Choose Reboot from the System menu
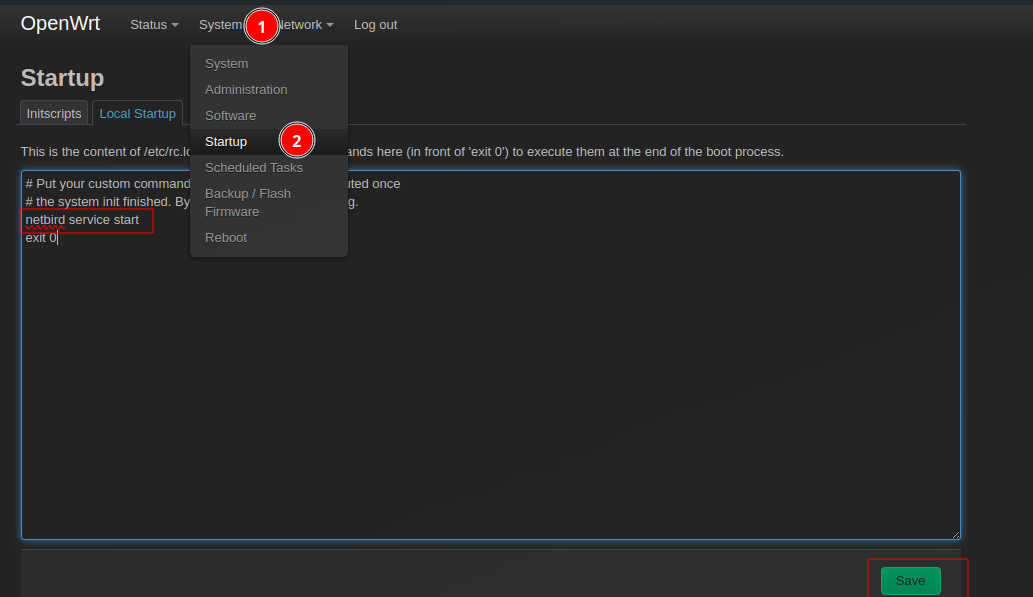 pos(226,237)
